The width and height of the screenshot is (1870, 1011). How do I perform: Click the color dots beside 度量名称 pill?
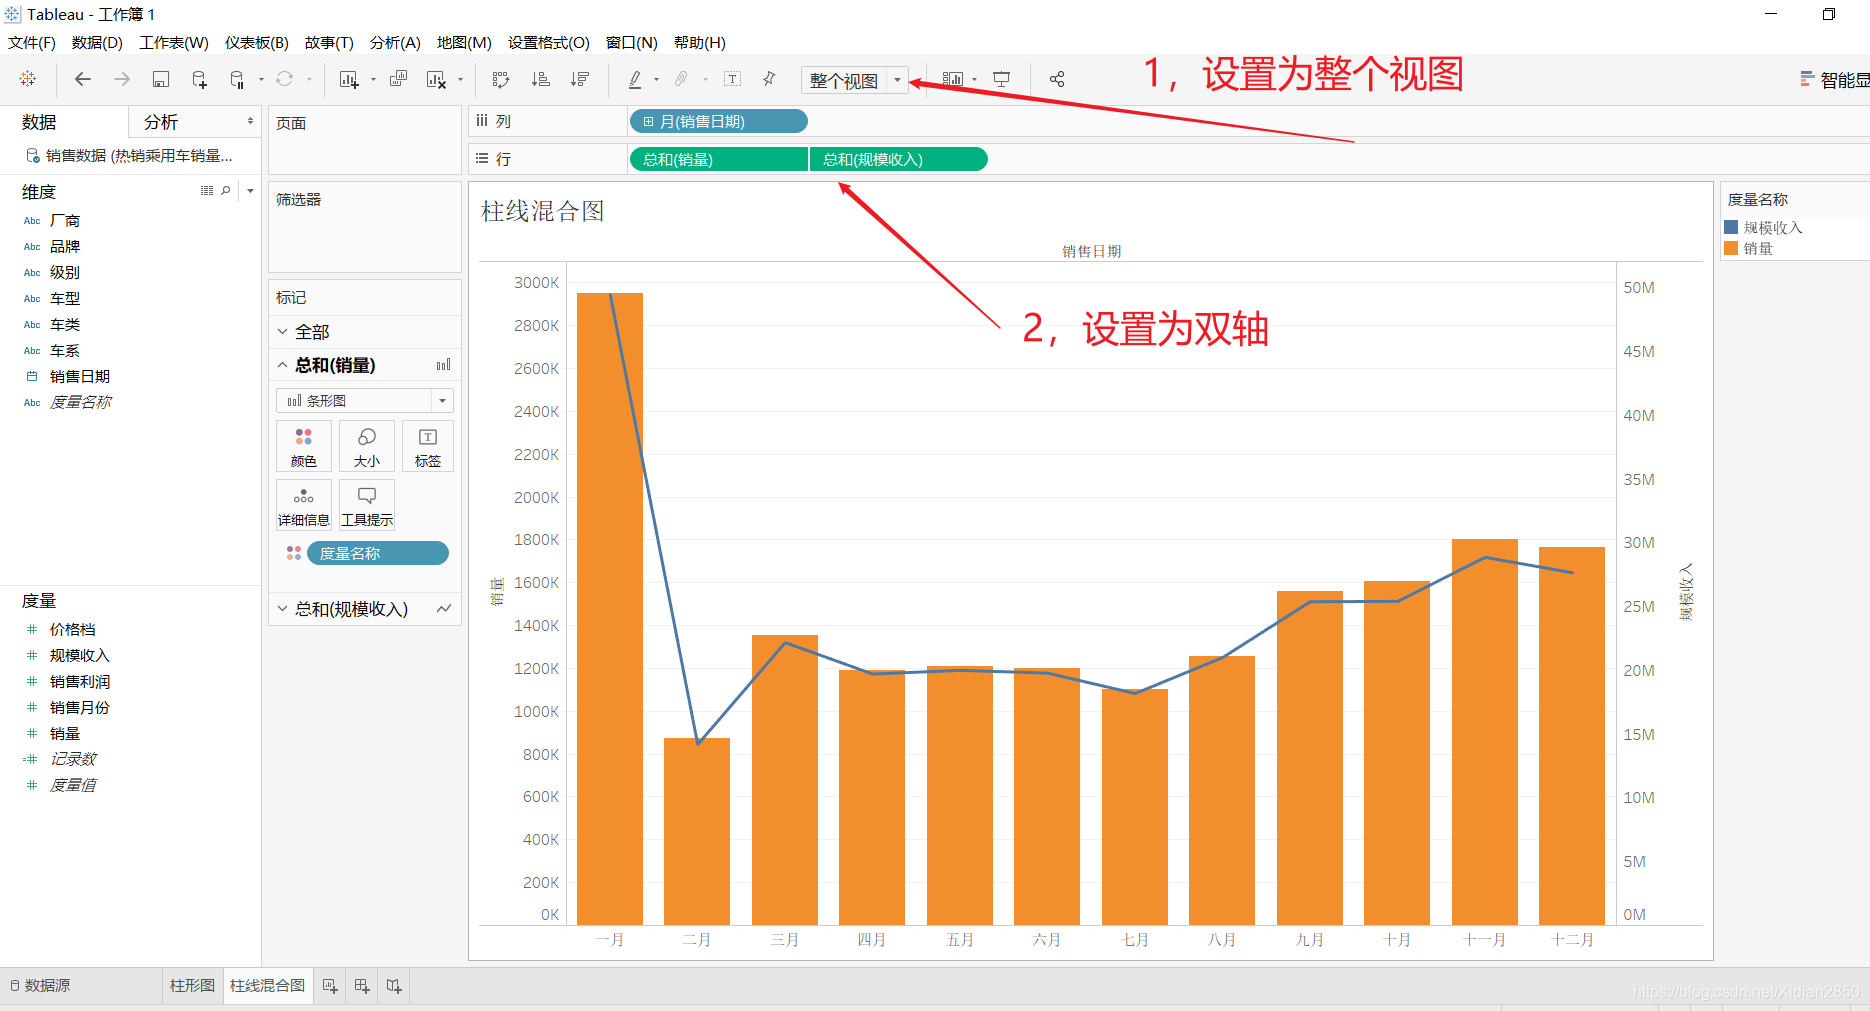coord(294,553)
